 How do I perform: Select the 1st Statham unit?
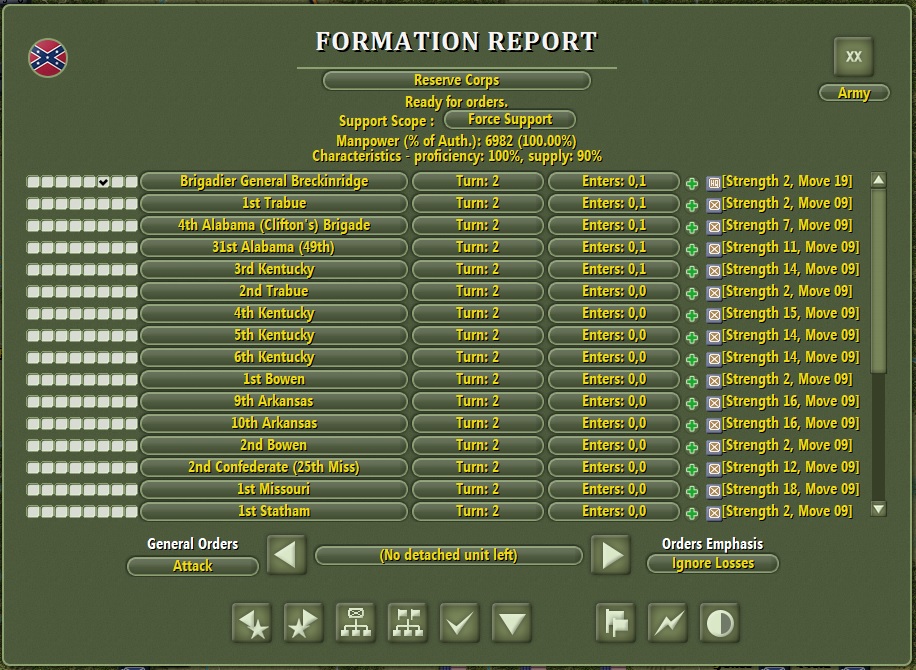tap(274, 511)
